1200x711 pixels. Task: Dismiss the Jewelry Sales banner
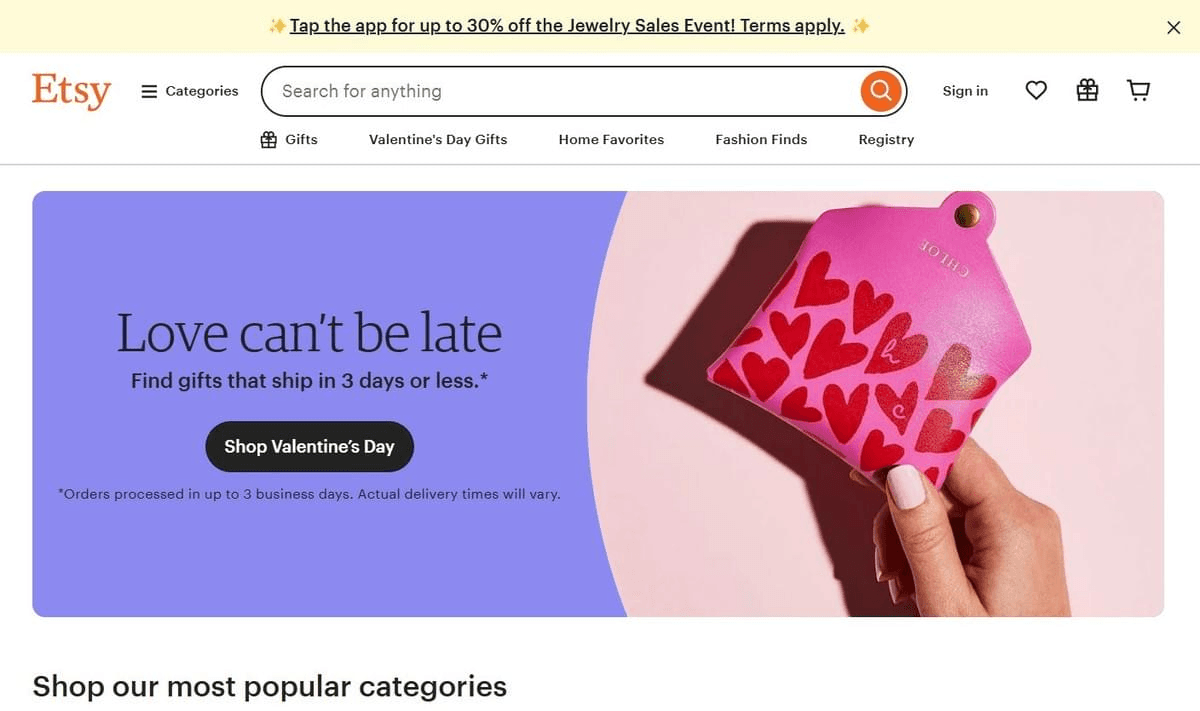tap(1174, 28)
